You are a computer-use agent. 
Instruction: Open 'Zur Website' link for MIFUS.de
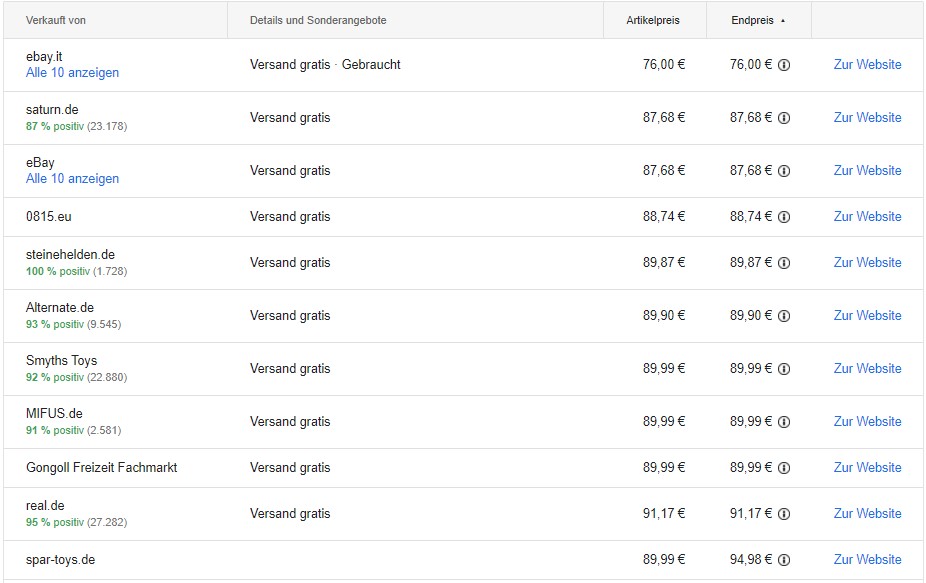[867, 421]
